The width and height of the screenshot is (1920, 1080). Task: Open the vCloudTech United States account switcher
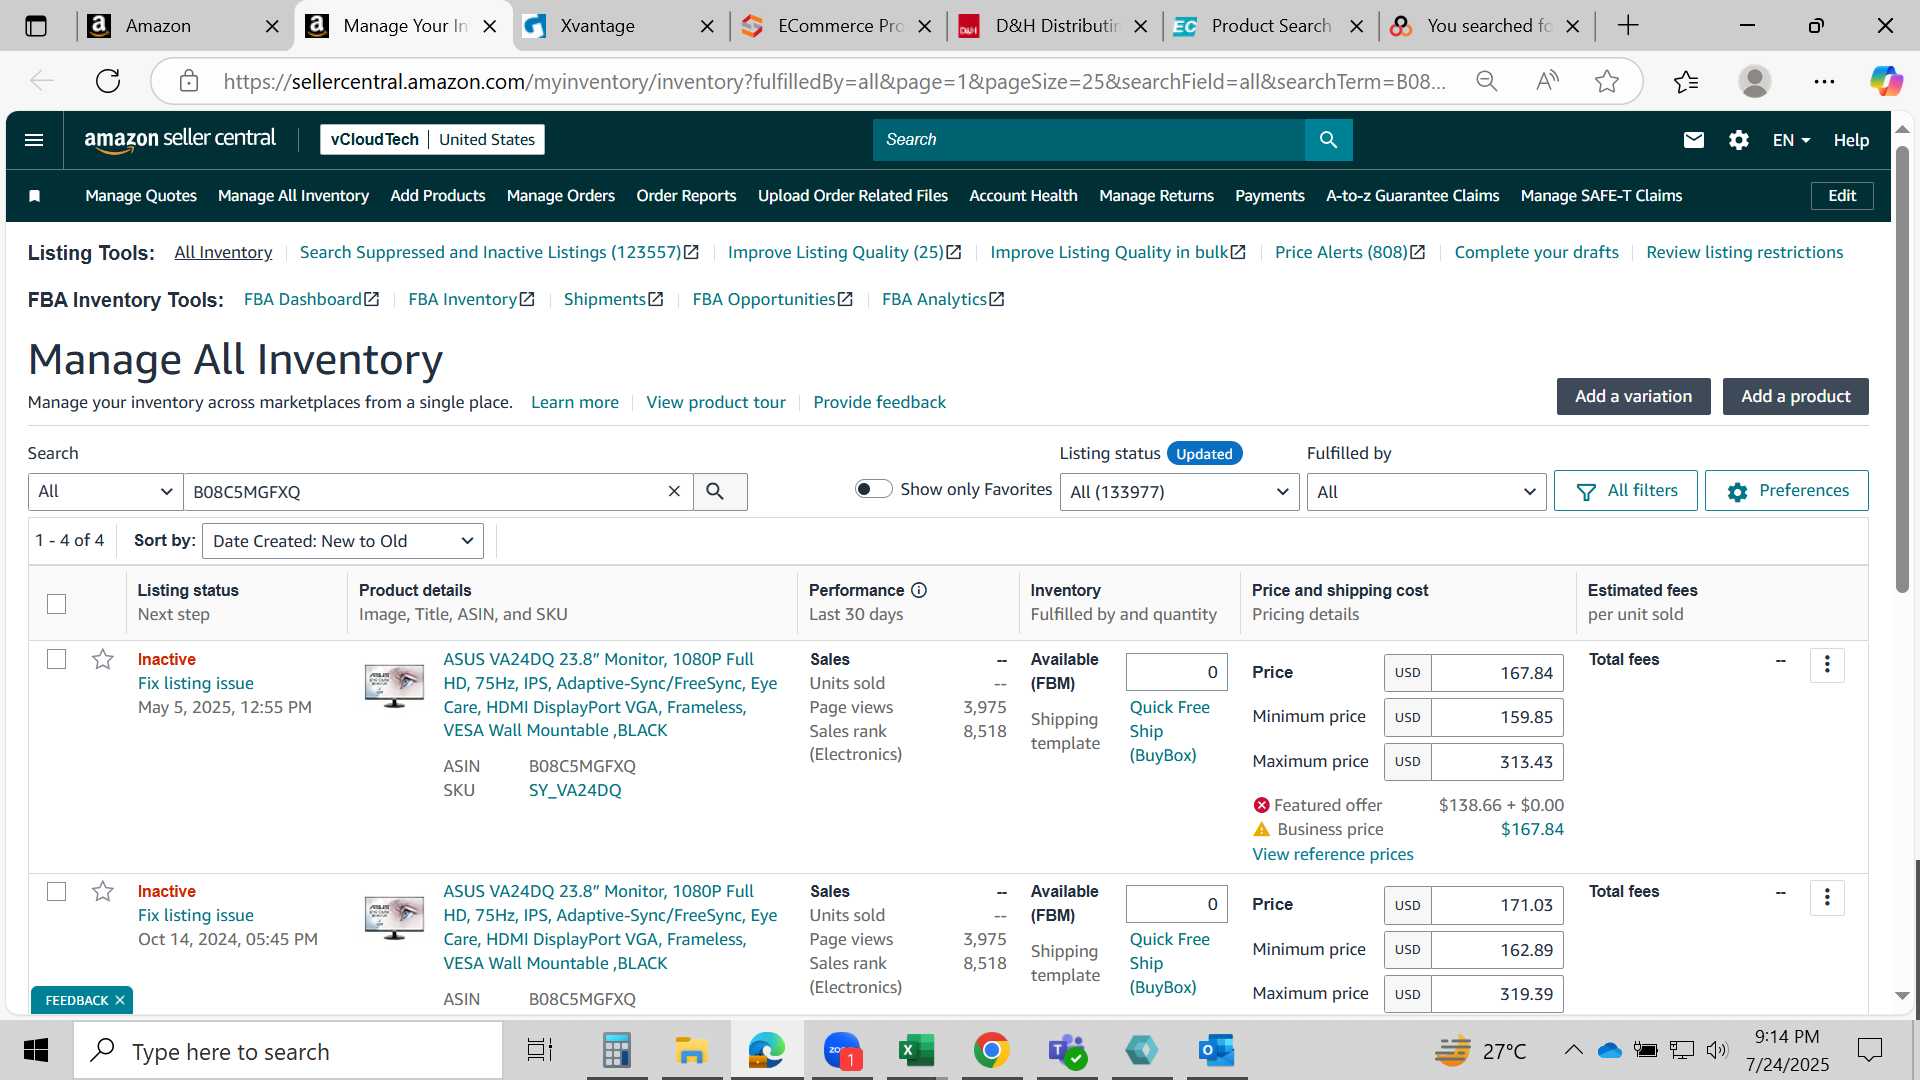(x=432, y=140)
